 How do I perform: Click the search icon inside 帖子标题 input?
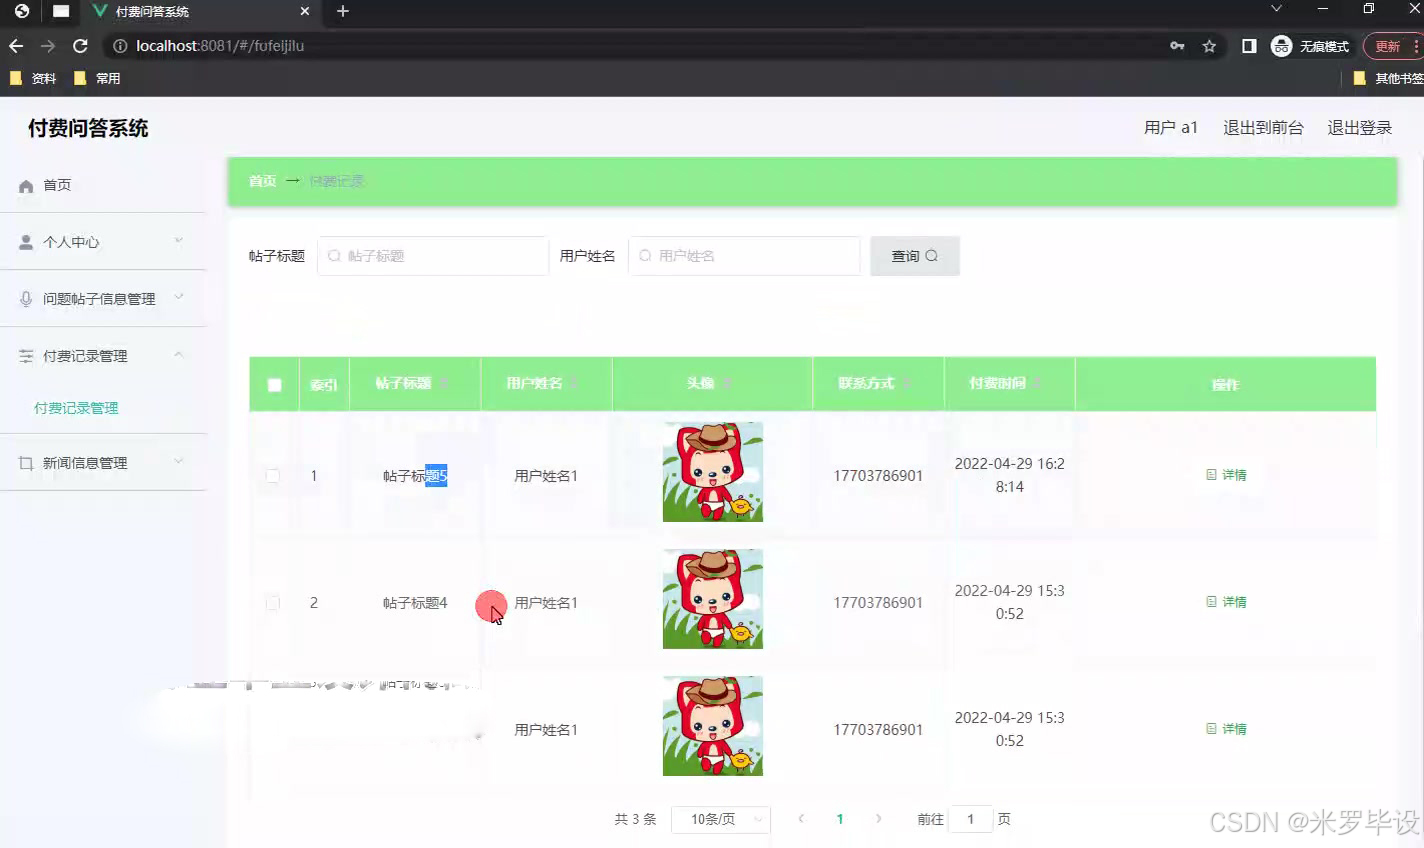333,256
